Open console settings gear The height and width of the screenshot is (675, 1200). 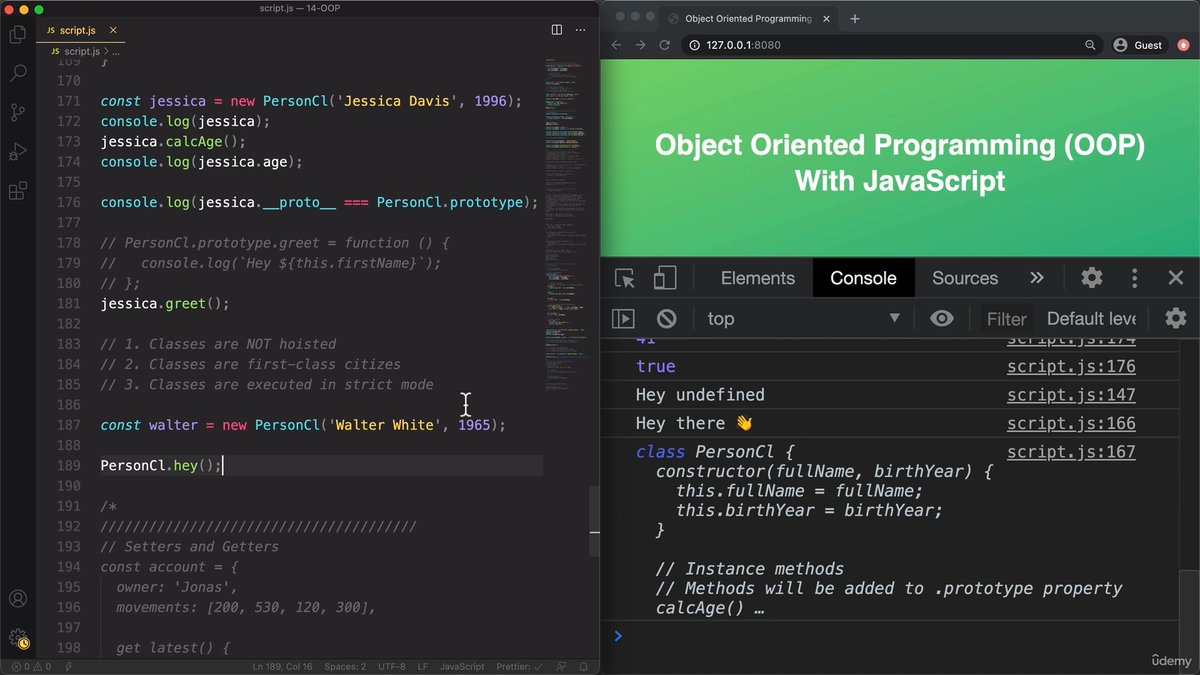(x=1176, y=319)
